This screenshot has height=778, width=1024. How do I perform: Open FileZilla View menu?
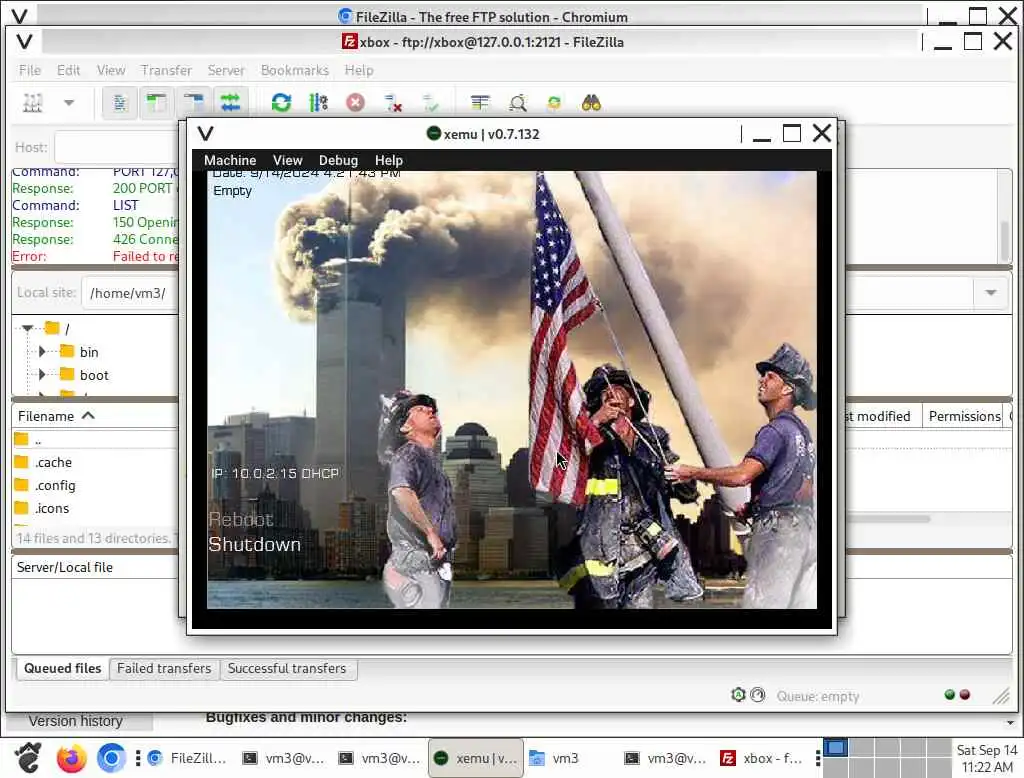(110, 70)
